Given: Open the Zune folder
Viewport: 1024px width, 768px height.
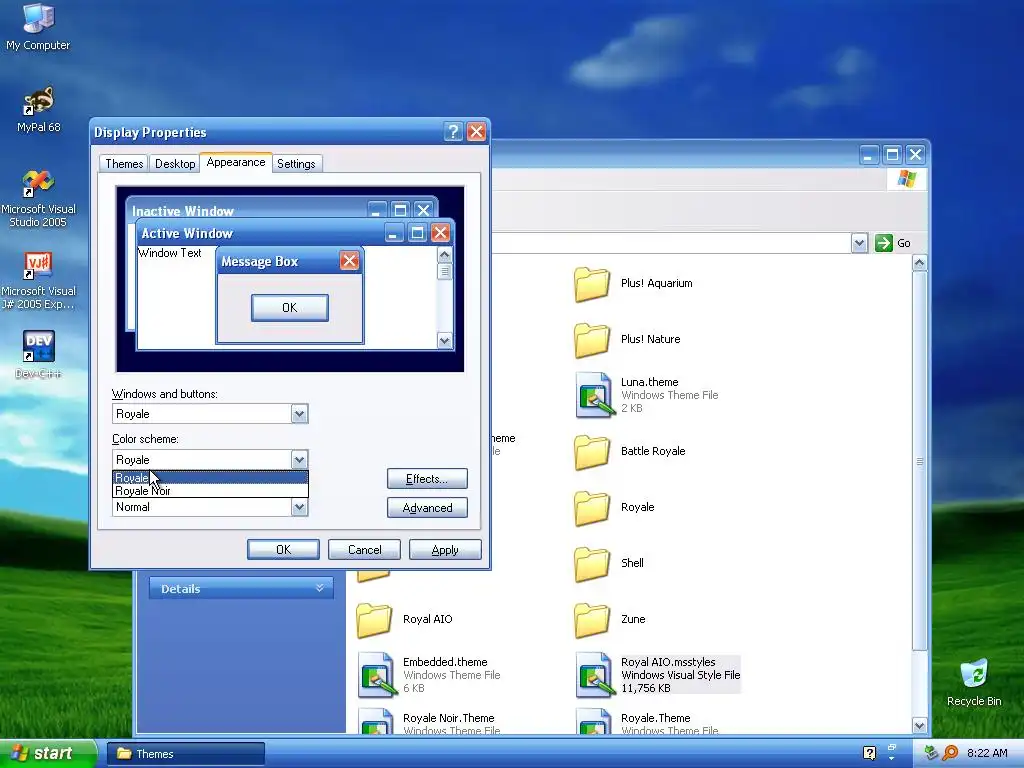Looking at the screenshot, I should [x=592, y=620].
